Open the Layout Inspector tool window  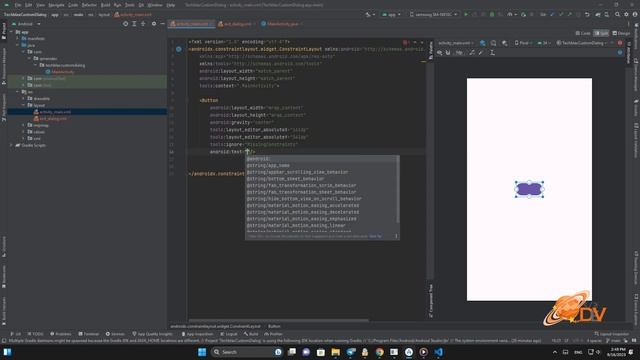coord(611,334)
